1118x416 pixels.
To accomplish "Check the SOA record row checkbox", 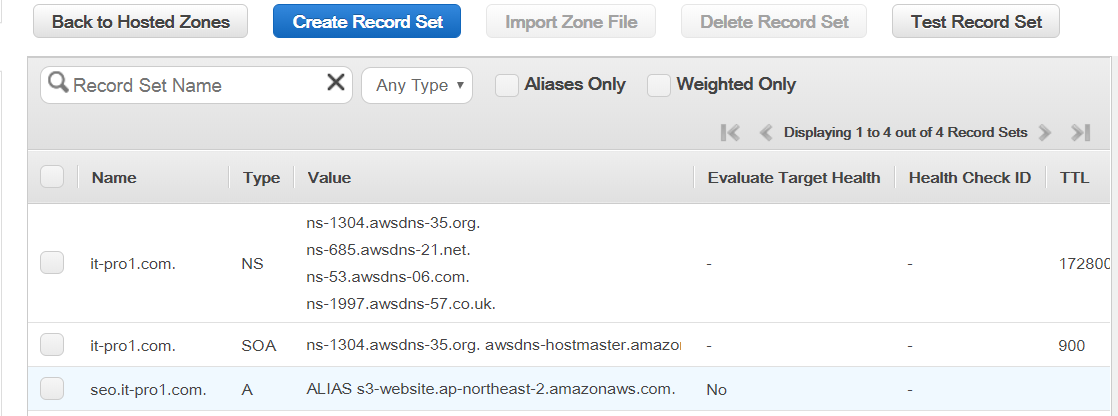I will click(52, 345).
